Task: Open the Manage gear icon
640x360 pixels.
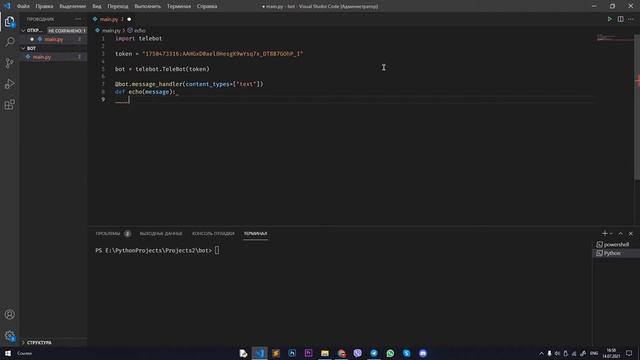Action: 9,336
